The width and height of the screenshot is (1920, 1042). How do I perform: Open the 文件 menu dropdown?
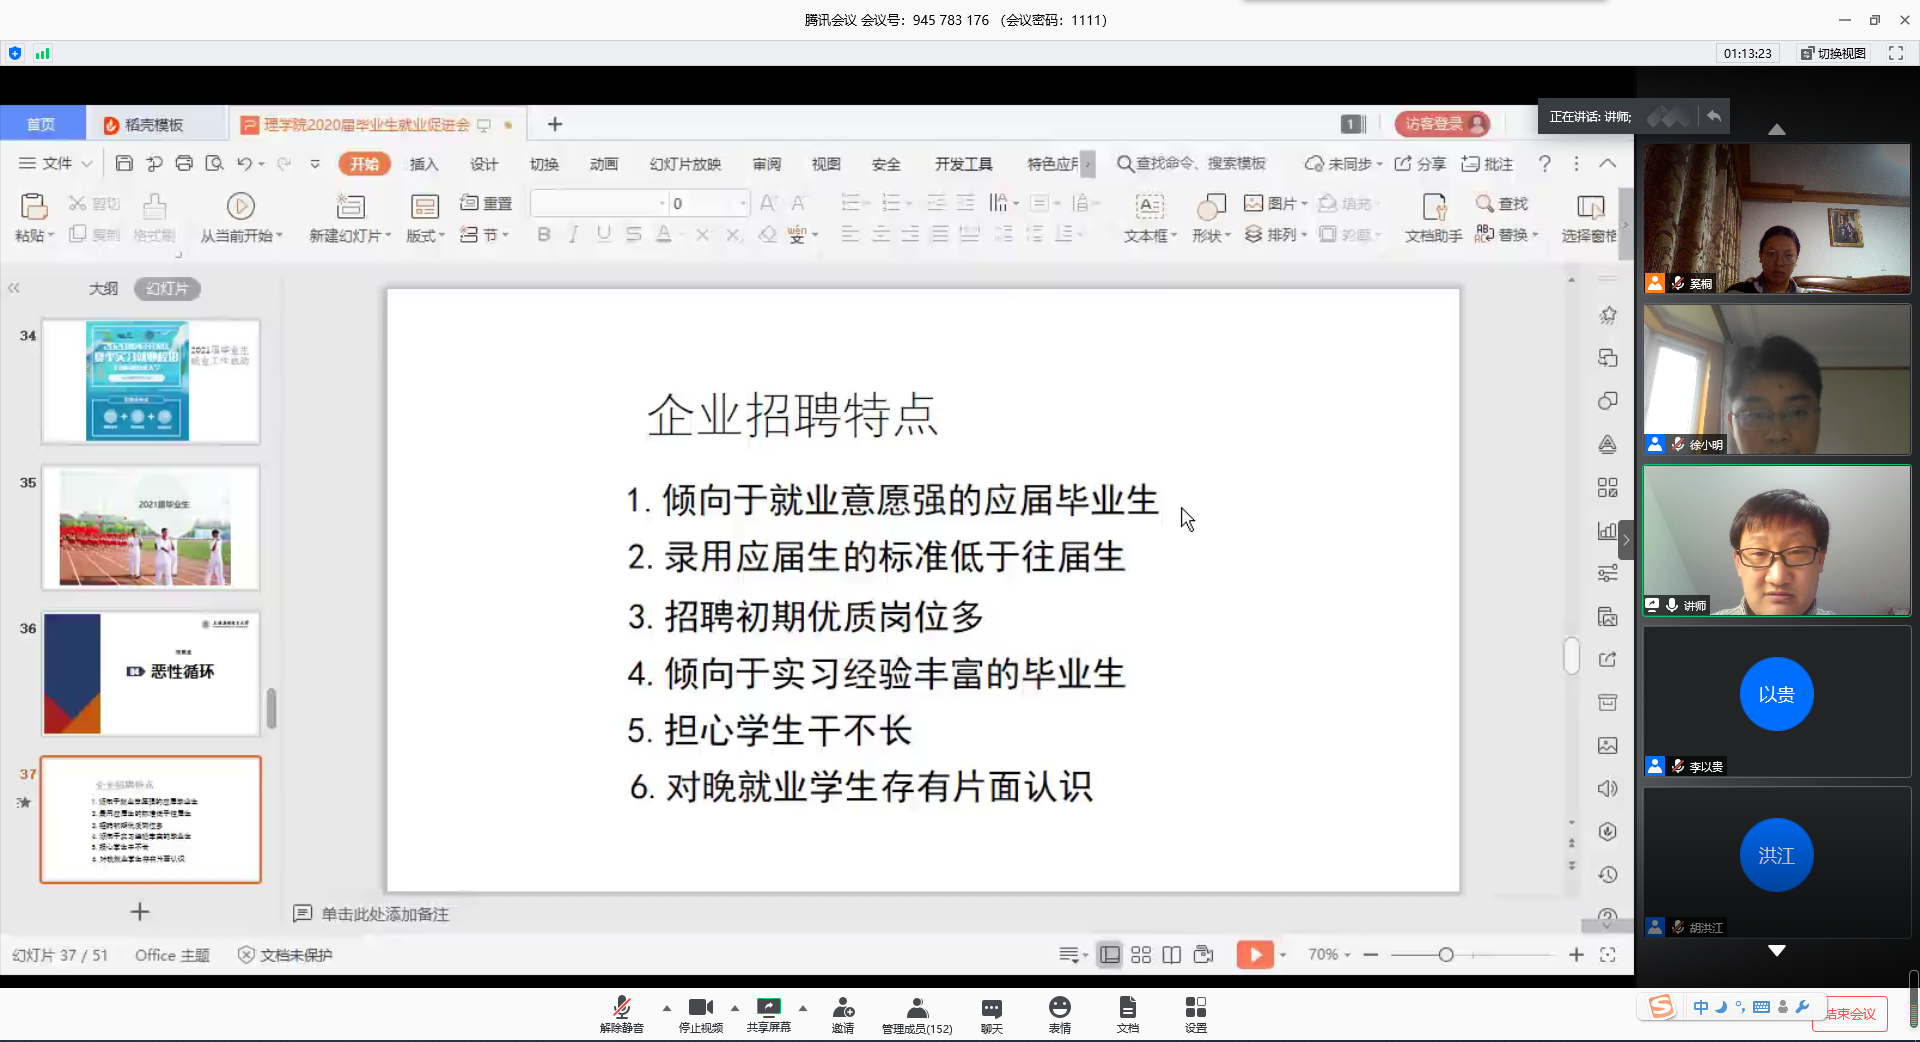[57, 163]
